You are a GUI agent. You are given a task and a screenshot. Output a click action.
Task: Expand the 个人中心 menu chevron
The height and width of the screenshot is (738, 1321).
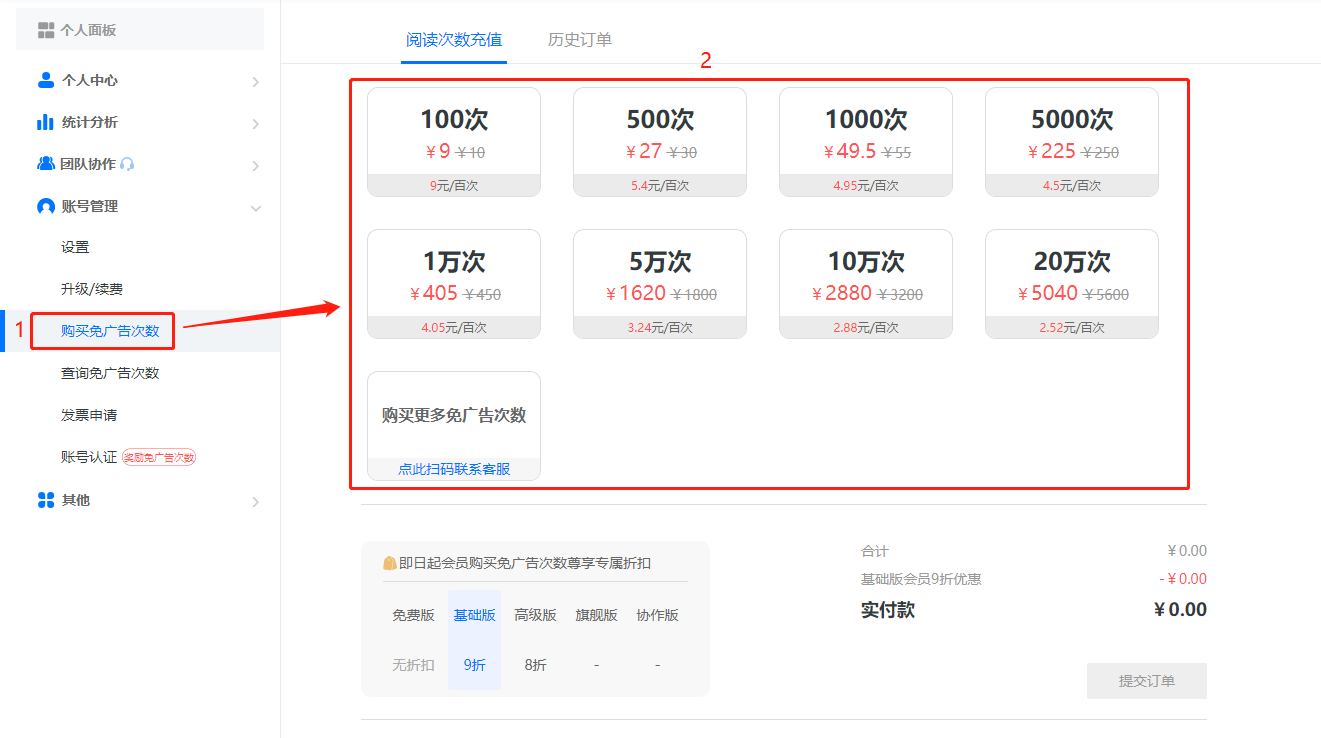click(x=255, y=81)
